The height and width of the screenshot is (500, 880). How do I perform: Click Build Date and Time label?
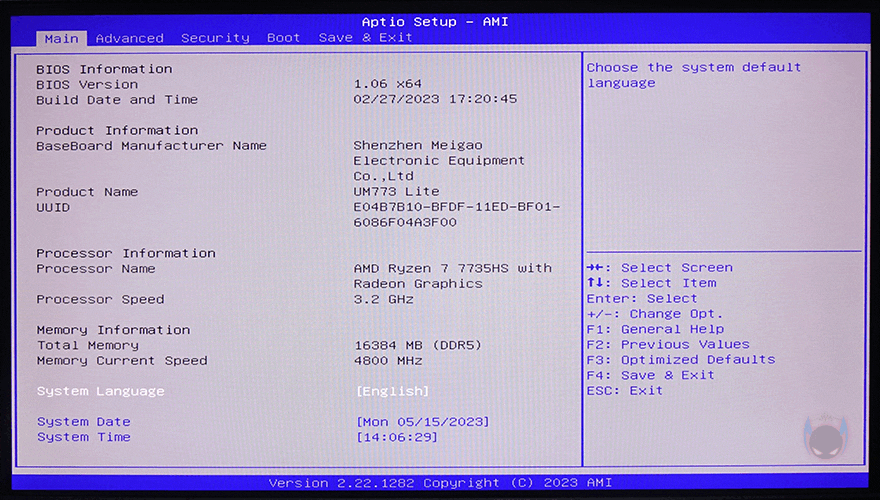click(x=117, y=99)
